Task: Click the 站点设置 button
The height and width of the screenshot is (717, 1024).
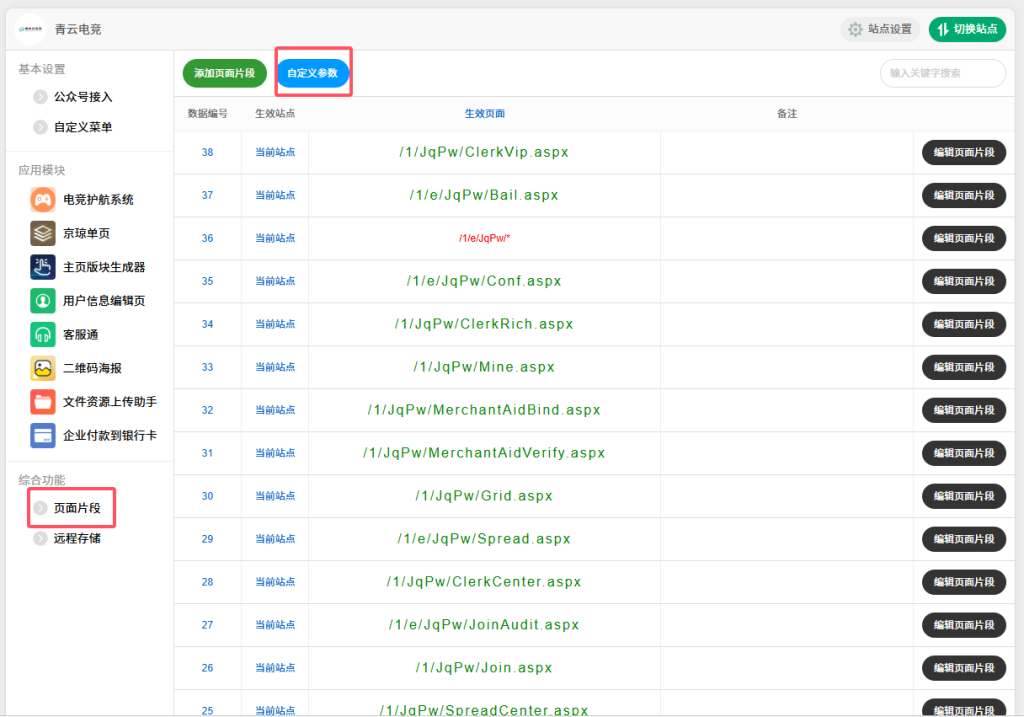Action: coord(880,29)
